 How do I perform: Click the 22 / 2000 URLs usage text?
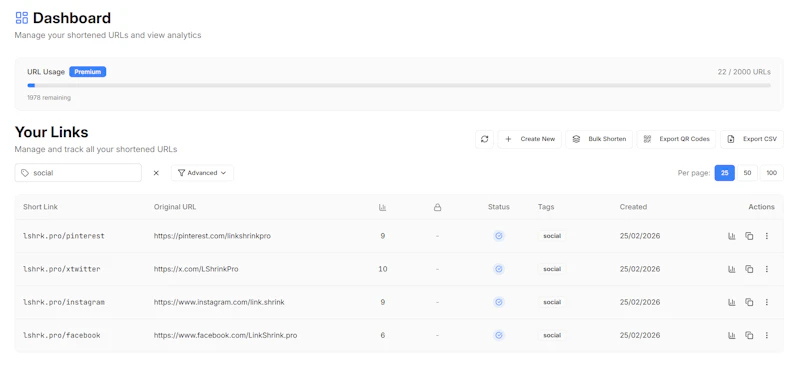pos(744,72)
